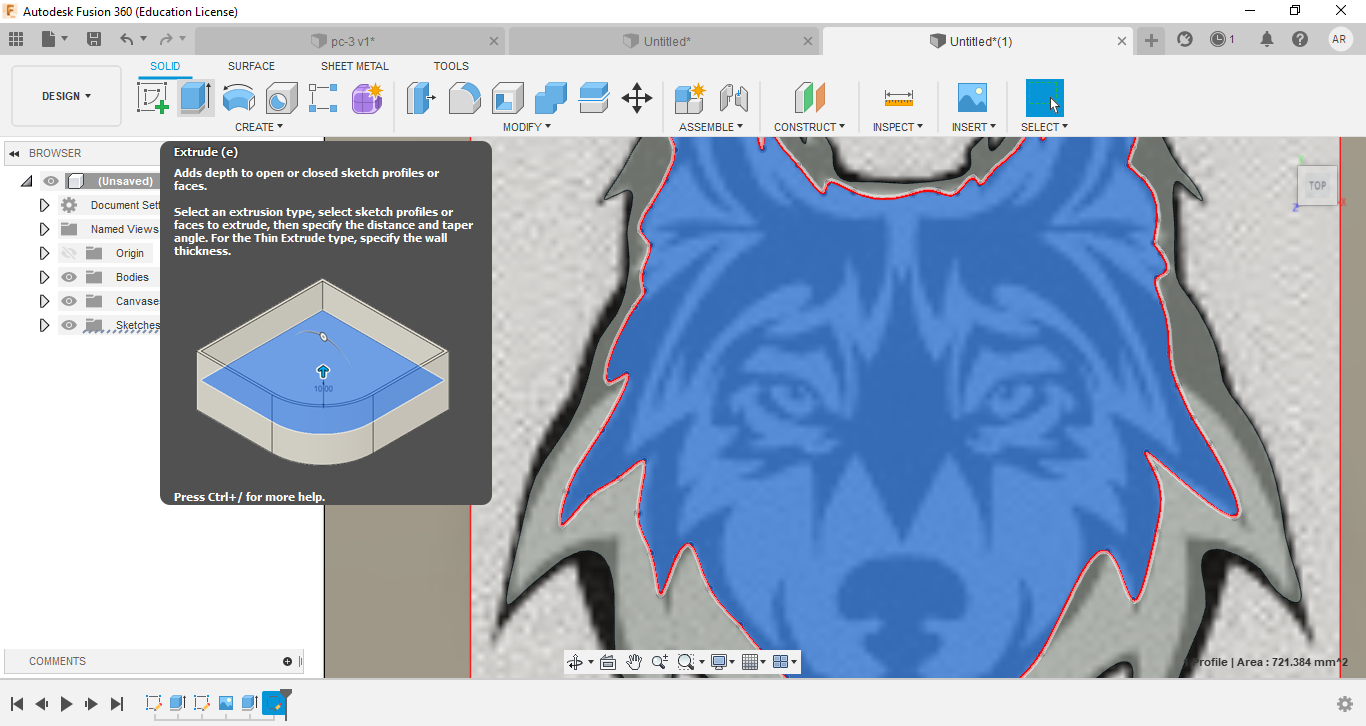Select the New Component tool
Viewport: 1366px width, 726px height.
coord(690,98)
